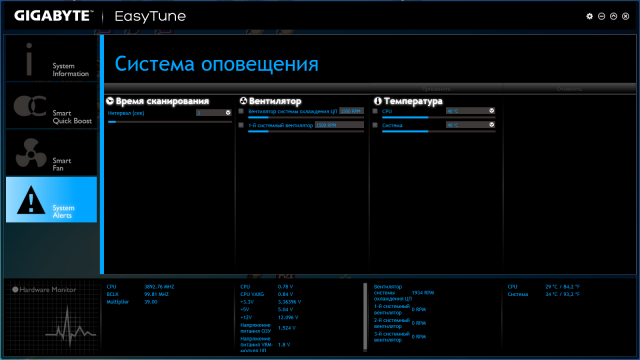Click the Температура thermometer icon
This screenshot has width=640, height=360.
[x=378, y=101]
